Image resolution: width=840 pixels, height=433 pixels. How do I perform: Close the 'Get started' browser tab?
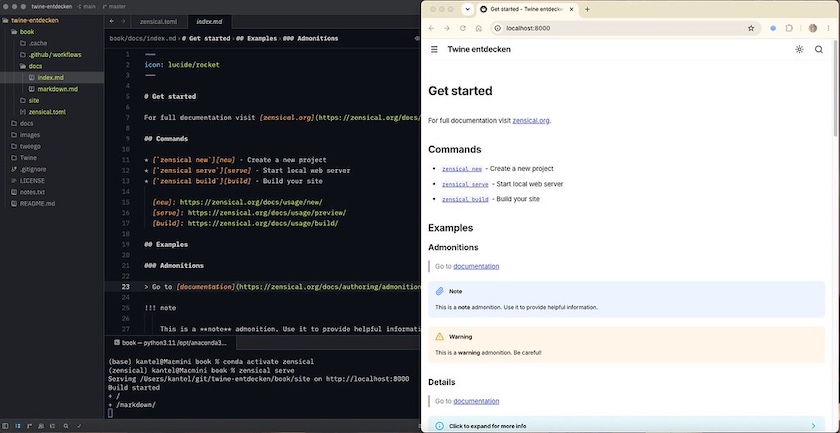pyautogui.click(x=572, y=9)
